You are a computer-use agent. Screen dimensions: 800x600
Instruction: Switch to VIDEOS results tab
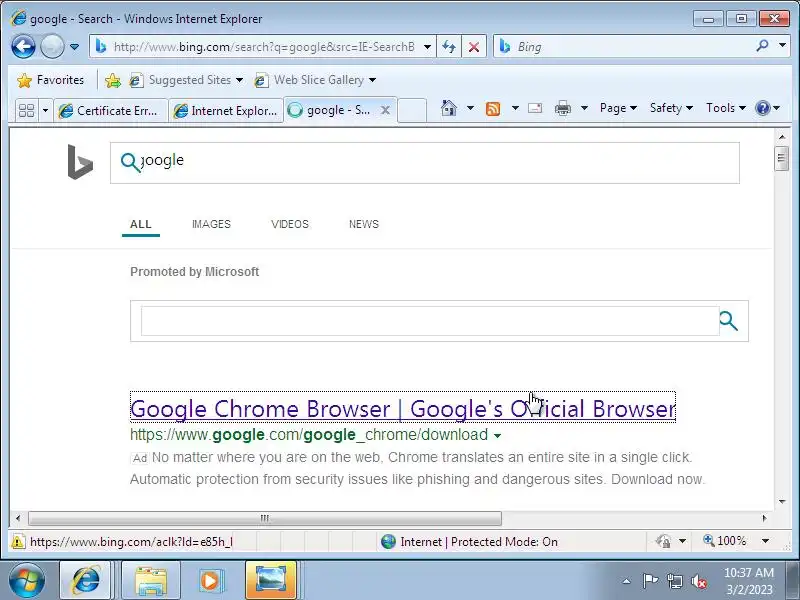point(290,224)
